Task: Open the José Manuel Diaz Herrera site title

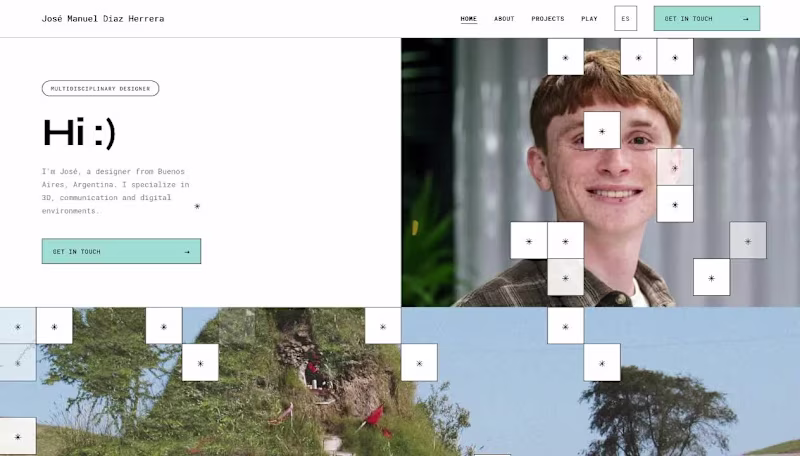Action: 103,19
